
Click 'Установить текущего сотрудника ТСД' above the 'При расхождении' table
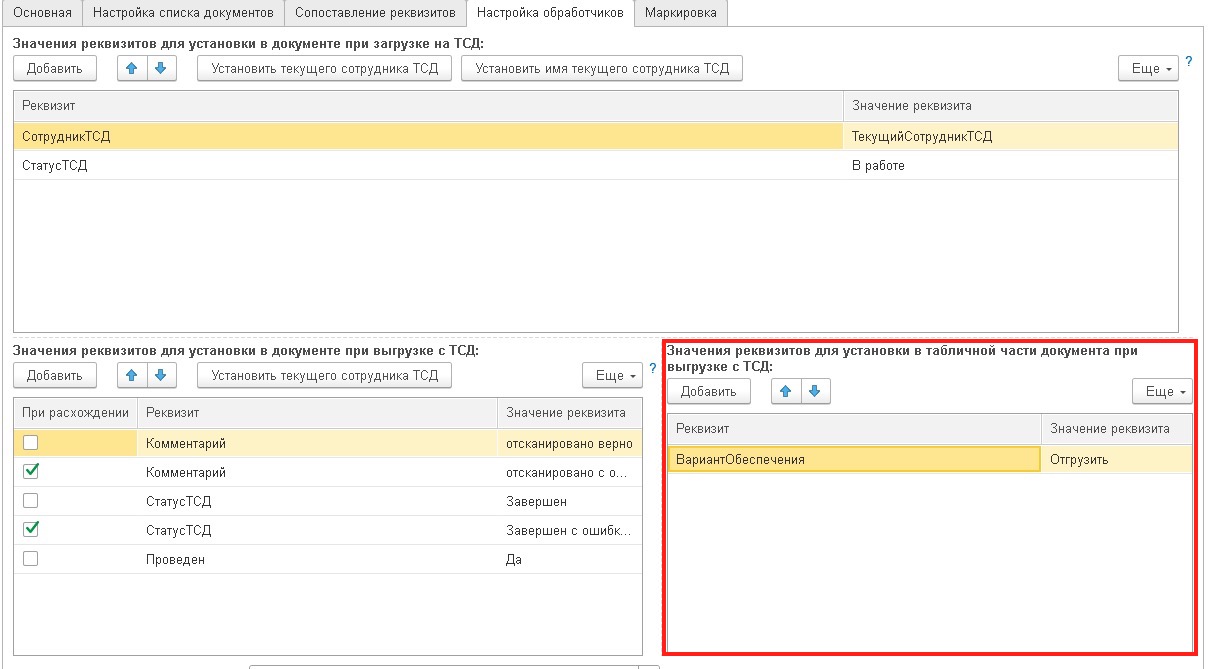pos(325,375)
